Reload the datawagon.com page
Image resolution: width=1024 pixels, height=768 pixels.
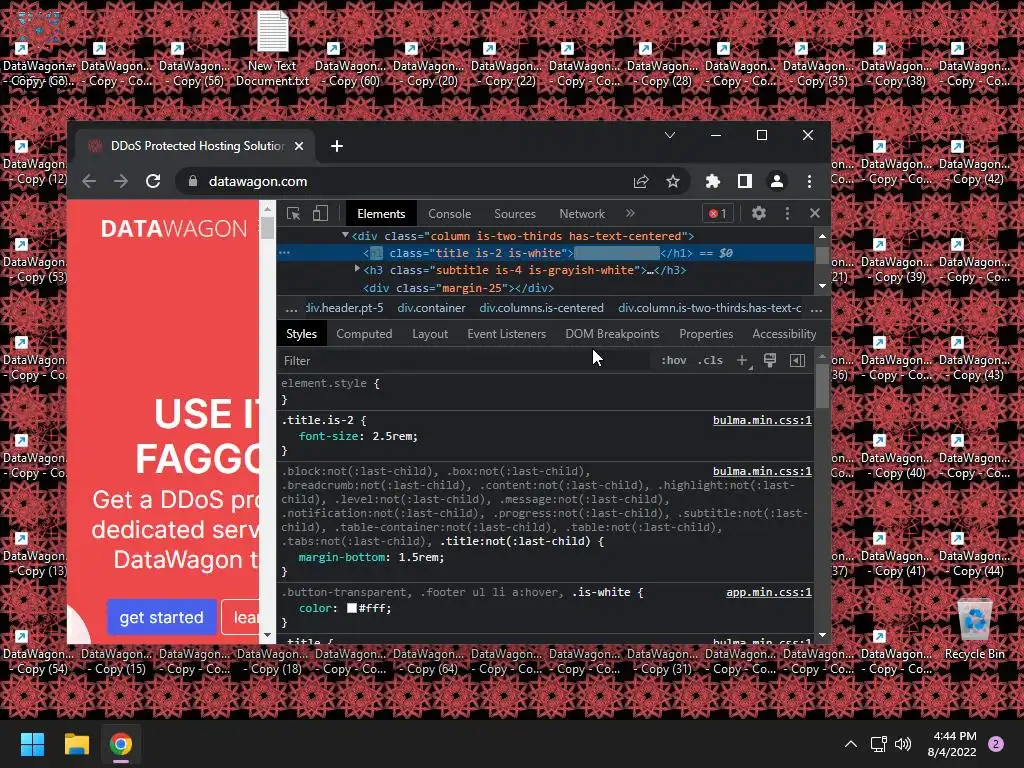(x=153, y=181)
